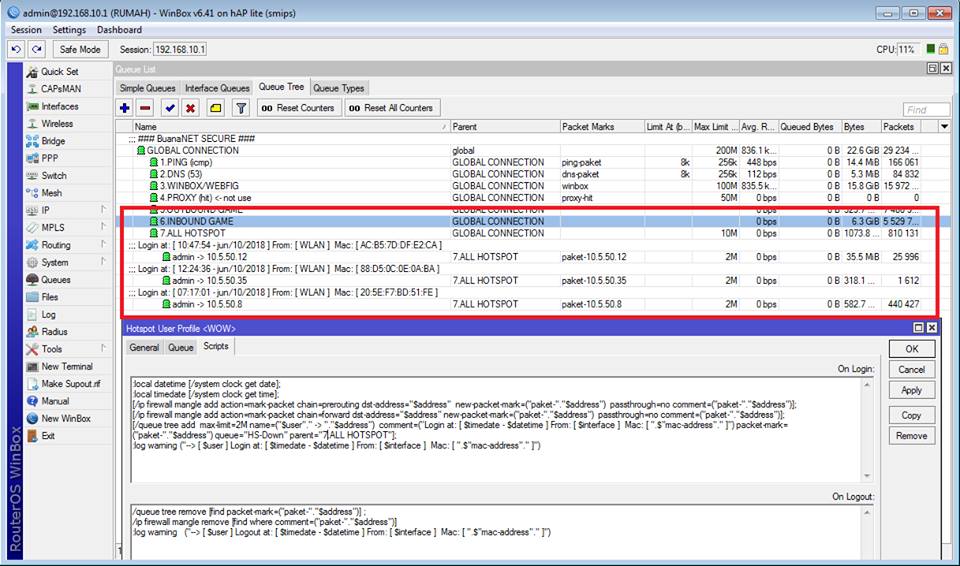This screenshot has height=566, width=960.
Task: Switch to Queue Types tab
Action: 339,88
